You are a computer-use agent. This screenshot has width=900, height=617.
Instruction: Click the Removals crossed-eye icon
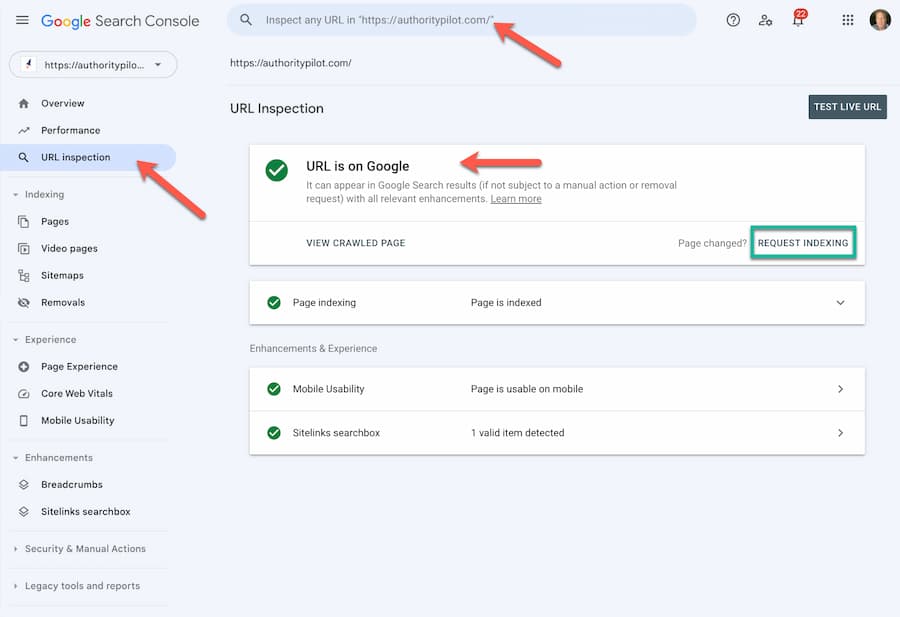[x=24, y=302]
